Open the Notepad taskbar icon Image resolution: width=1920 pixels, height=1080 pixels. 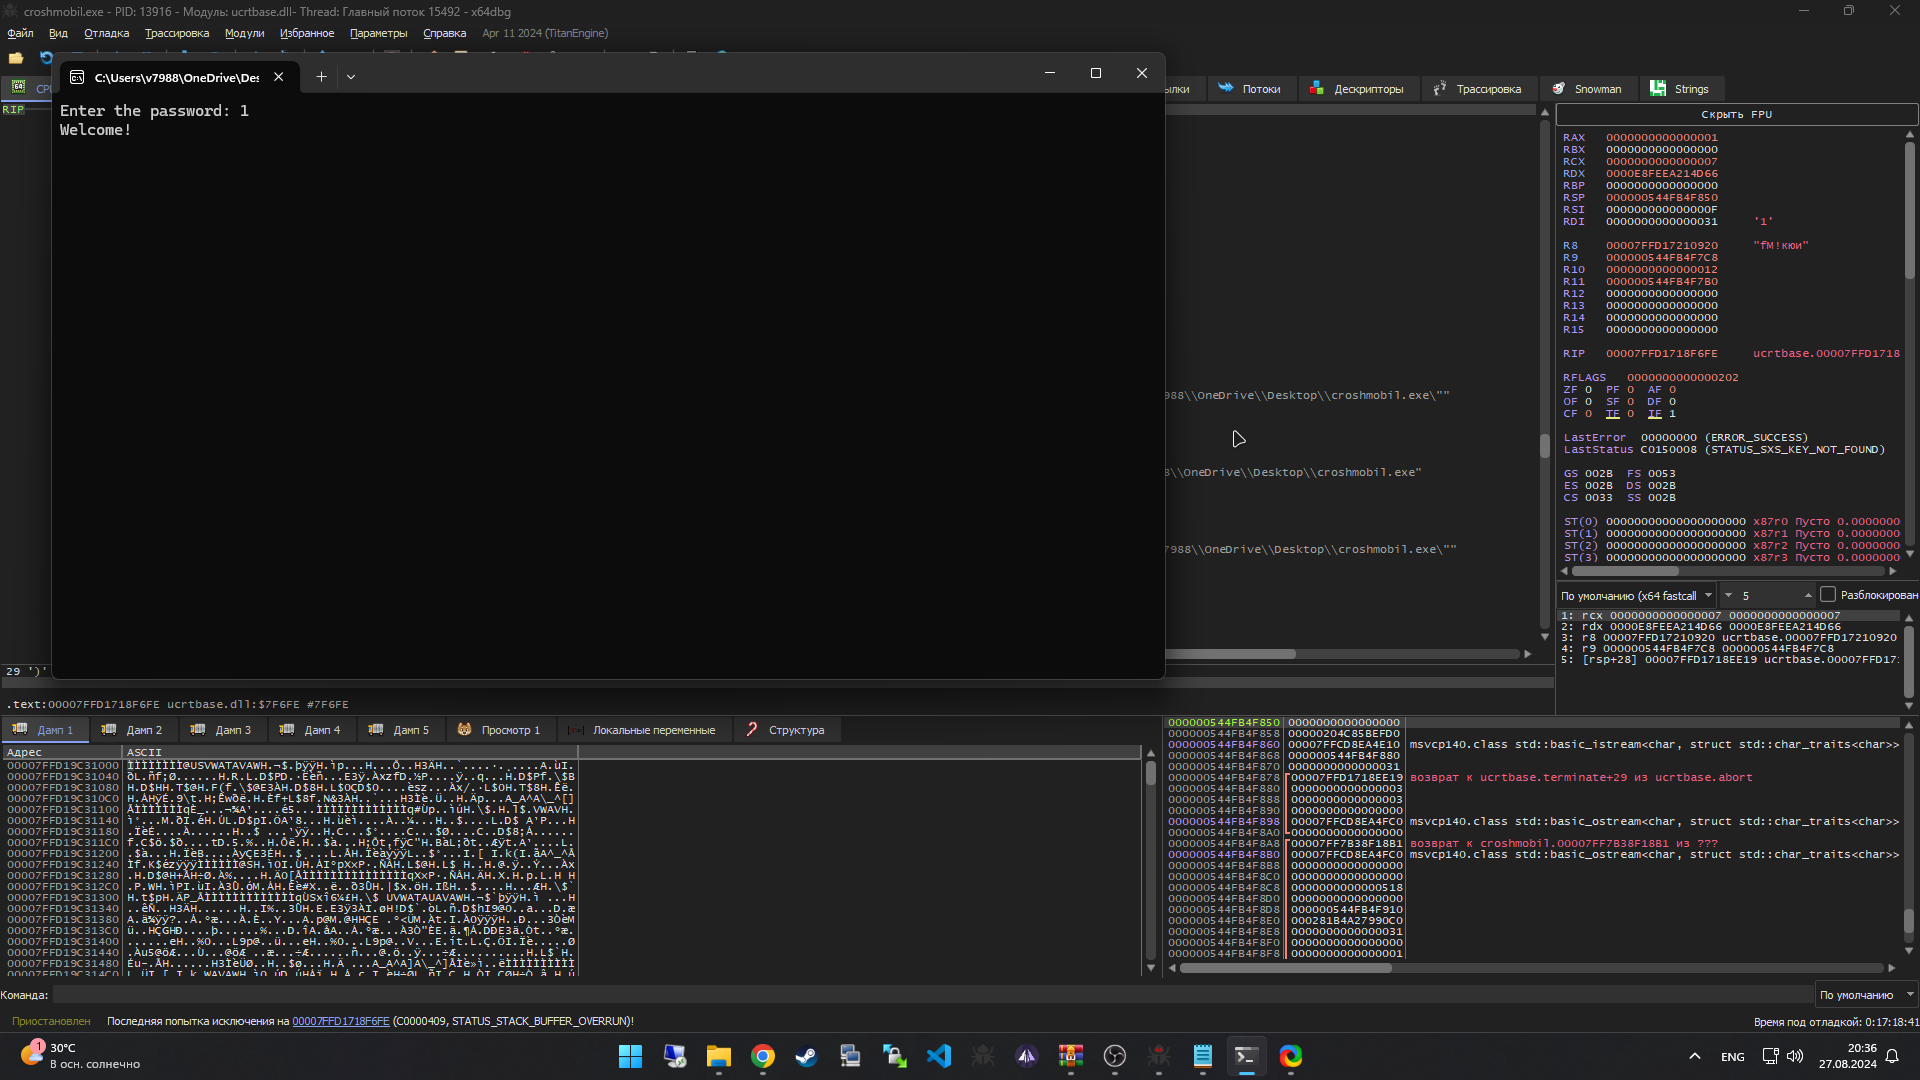(1202, 1056)
